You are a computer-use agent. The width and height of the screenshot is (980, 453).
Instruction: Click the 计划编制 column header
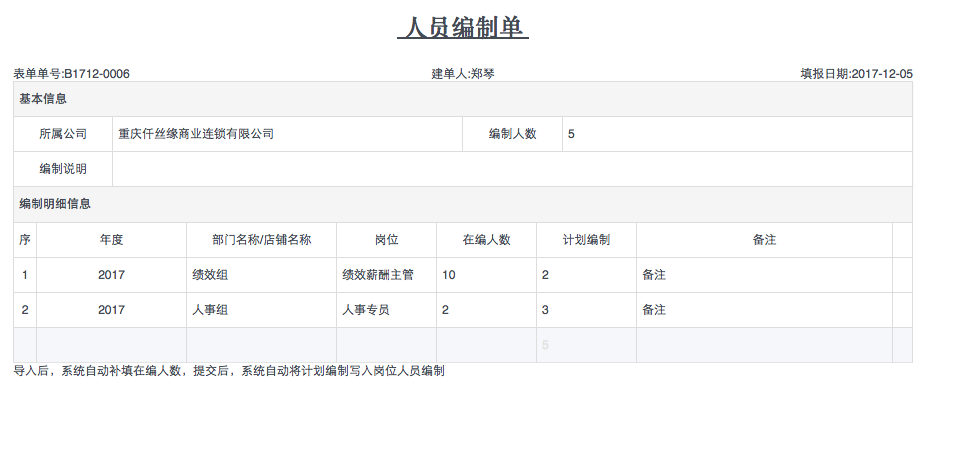586,240
